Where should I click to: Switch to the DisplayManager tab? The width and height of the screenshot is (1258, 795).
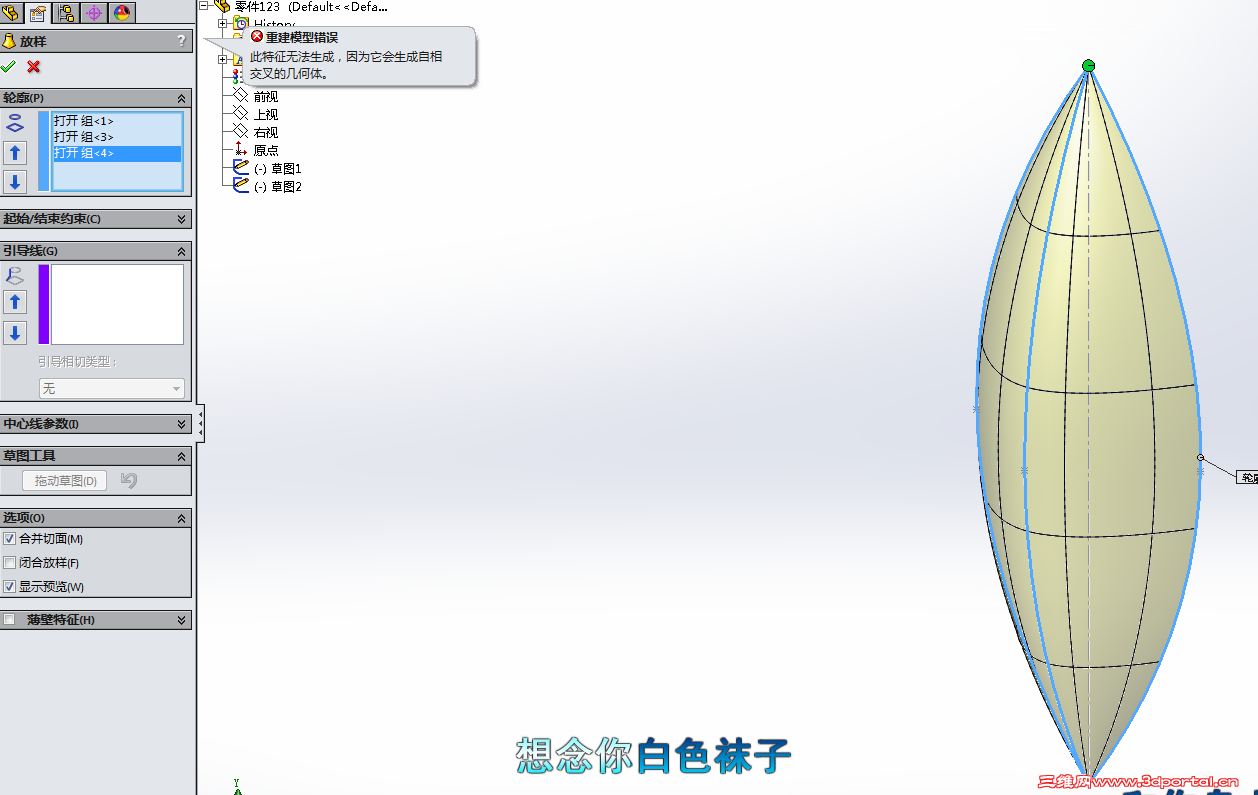[122, 13]
